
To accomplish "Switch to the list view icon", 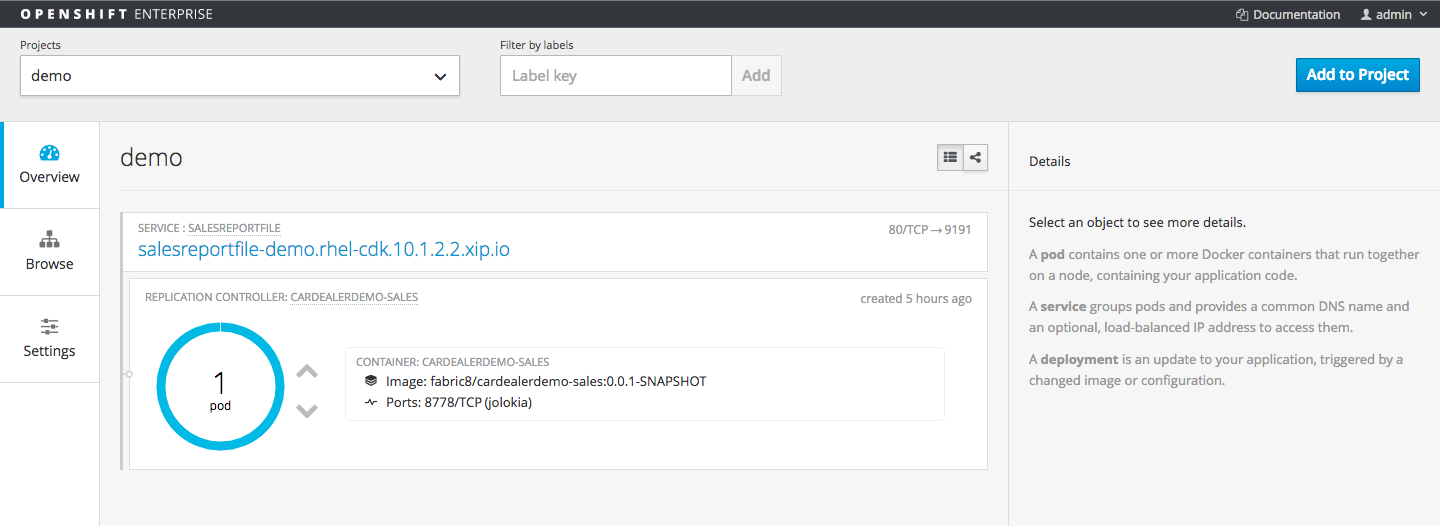I will pyautogui.click(x=950, y=157).
